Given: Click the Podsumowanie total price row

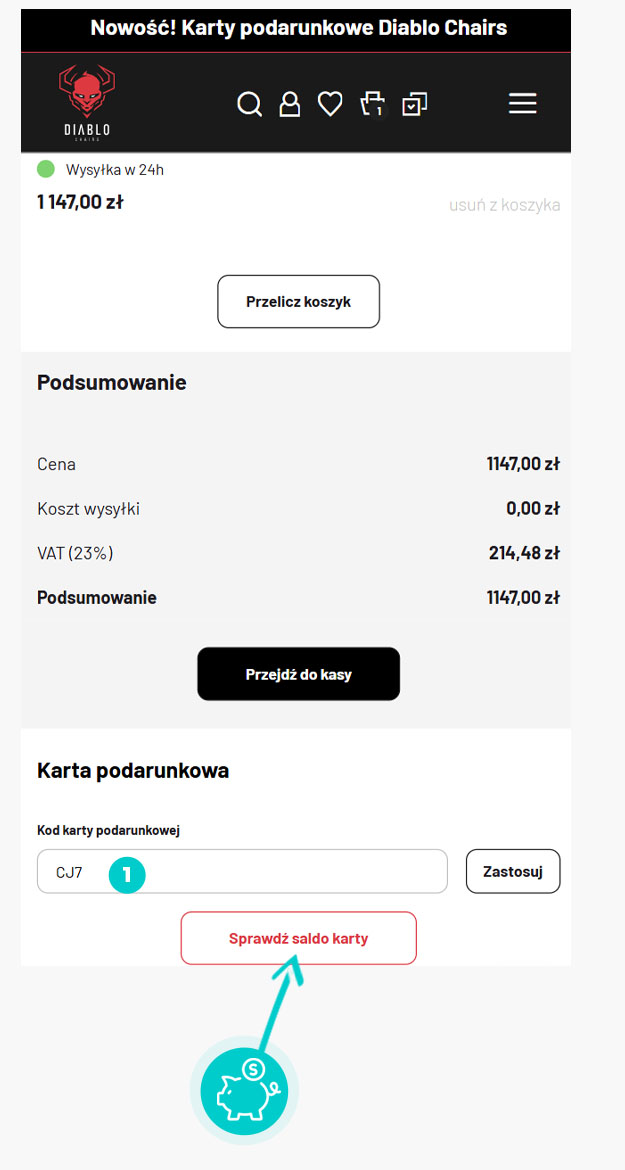Looking at the screenshot, I should [298, 597].
